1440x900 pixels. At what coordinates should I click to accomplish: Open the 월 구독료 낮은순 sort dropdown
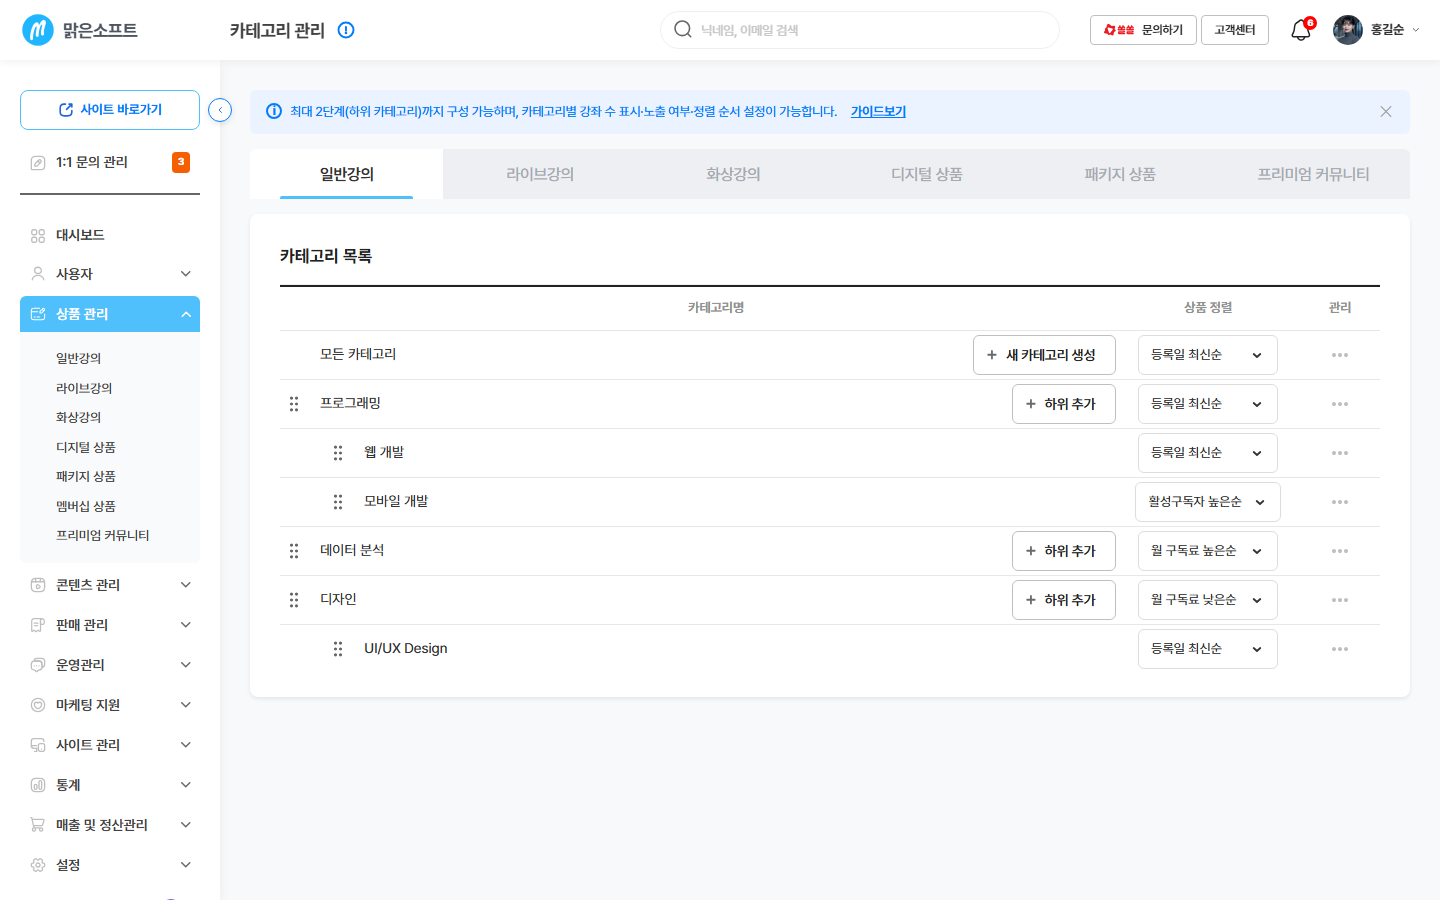tap(1208, 600)
